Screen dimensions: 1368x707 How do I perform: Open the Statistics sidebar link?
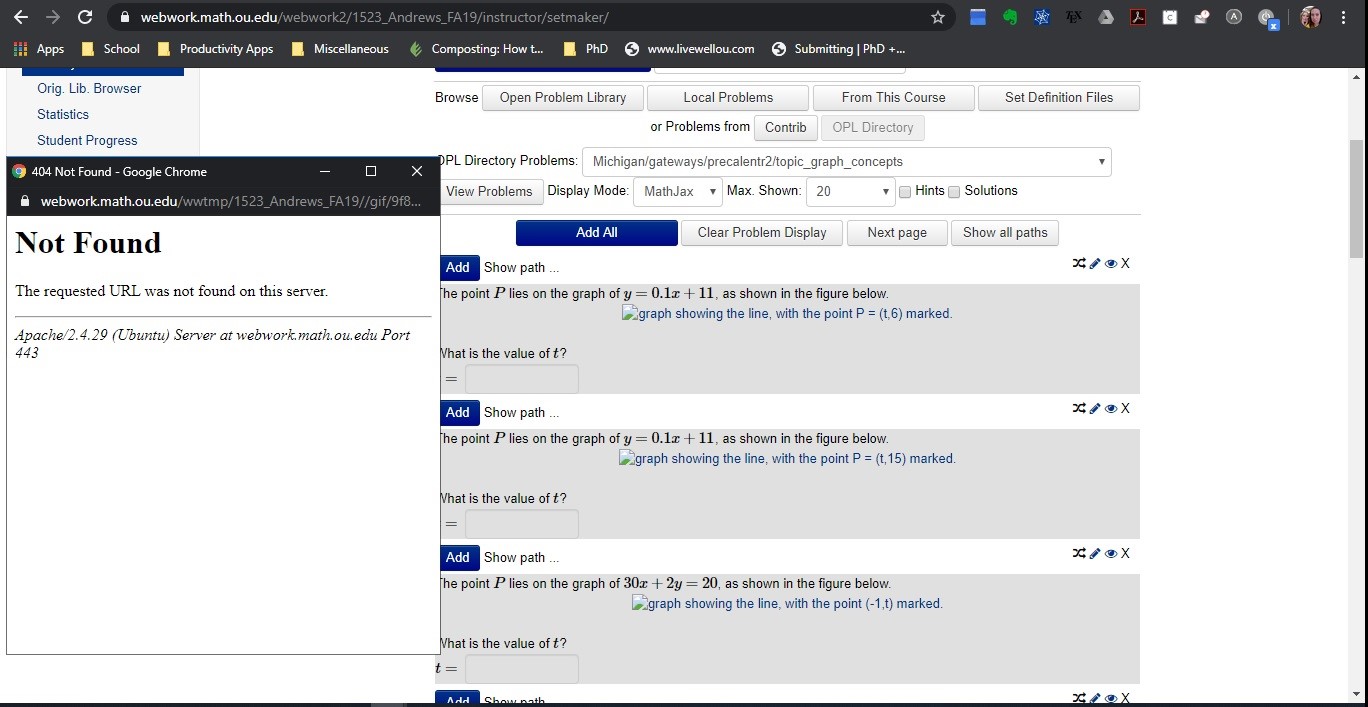tap(63, 115)
